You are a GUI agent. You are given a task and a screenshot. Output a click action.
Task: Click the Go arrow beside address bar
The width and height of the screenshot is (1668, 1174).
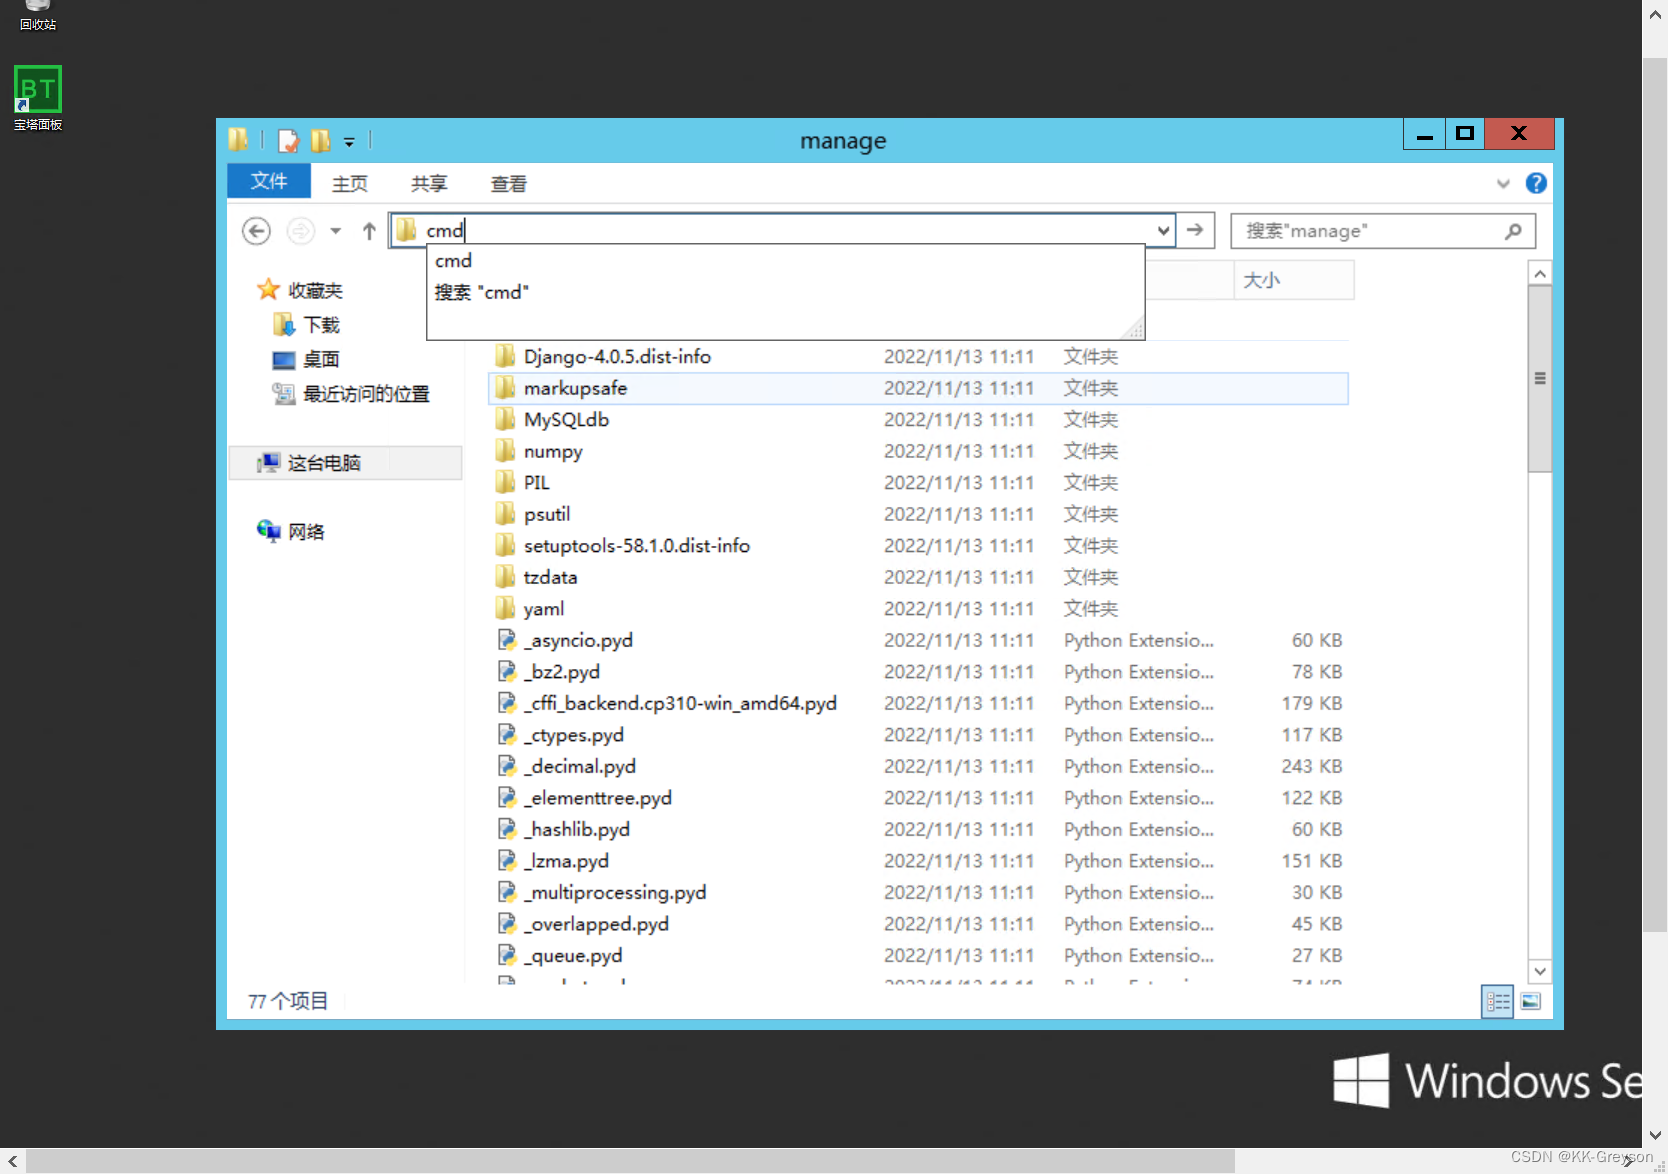pos(1195,230)
